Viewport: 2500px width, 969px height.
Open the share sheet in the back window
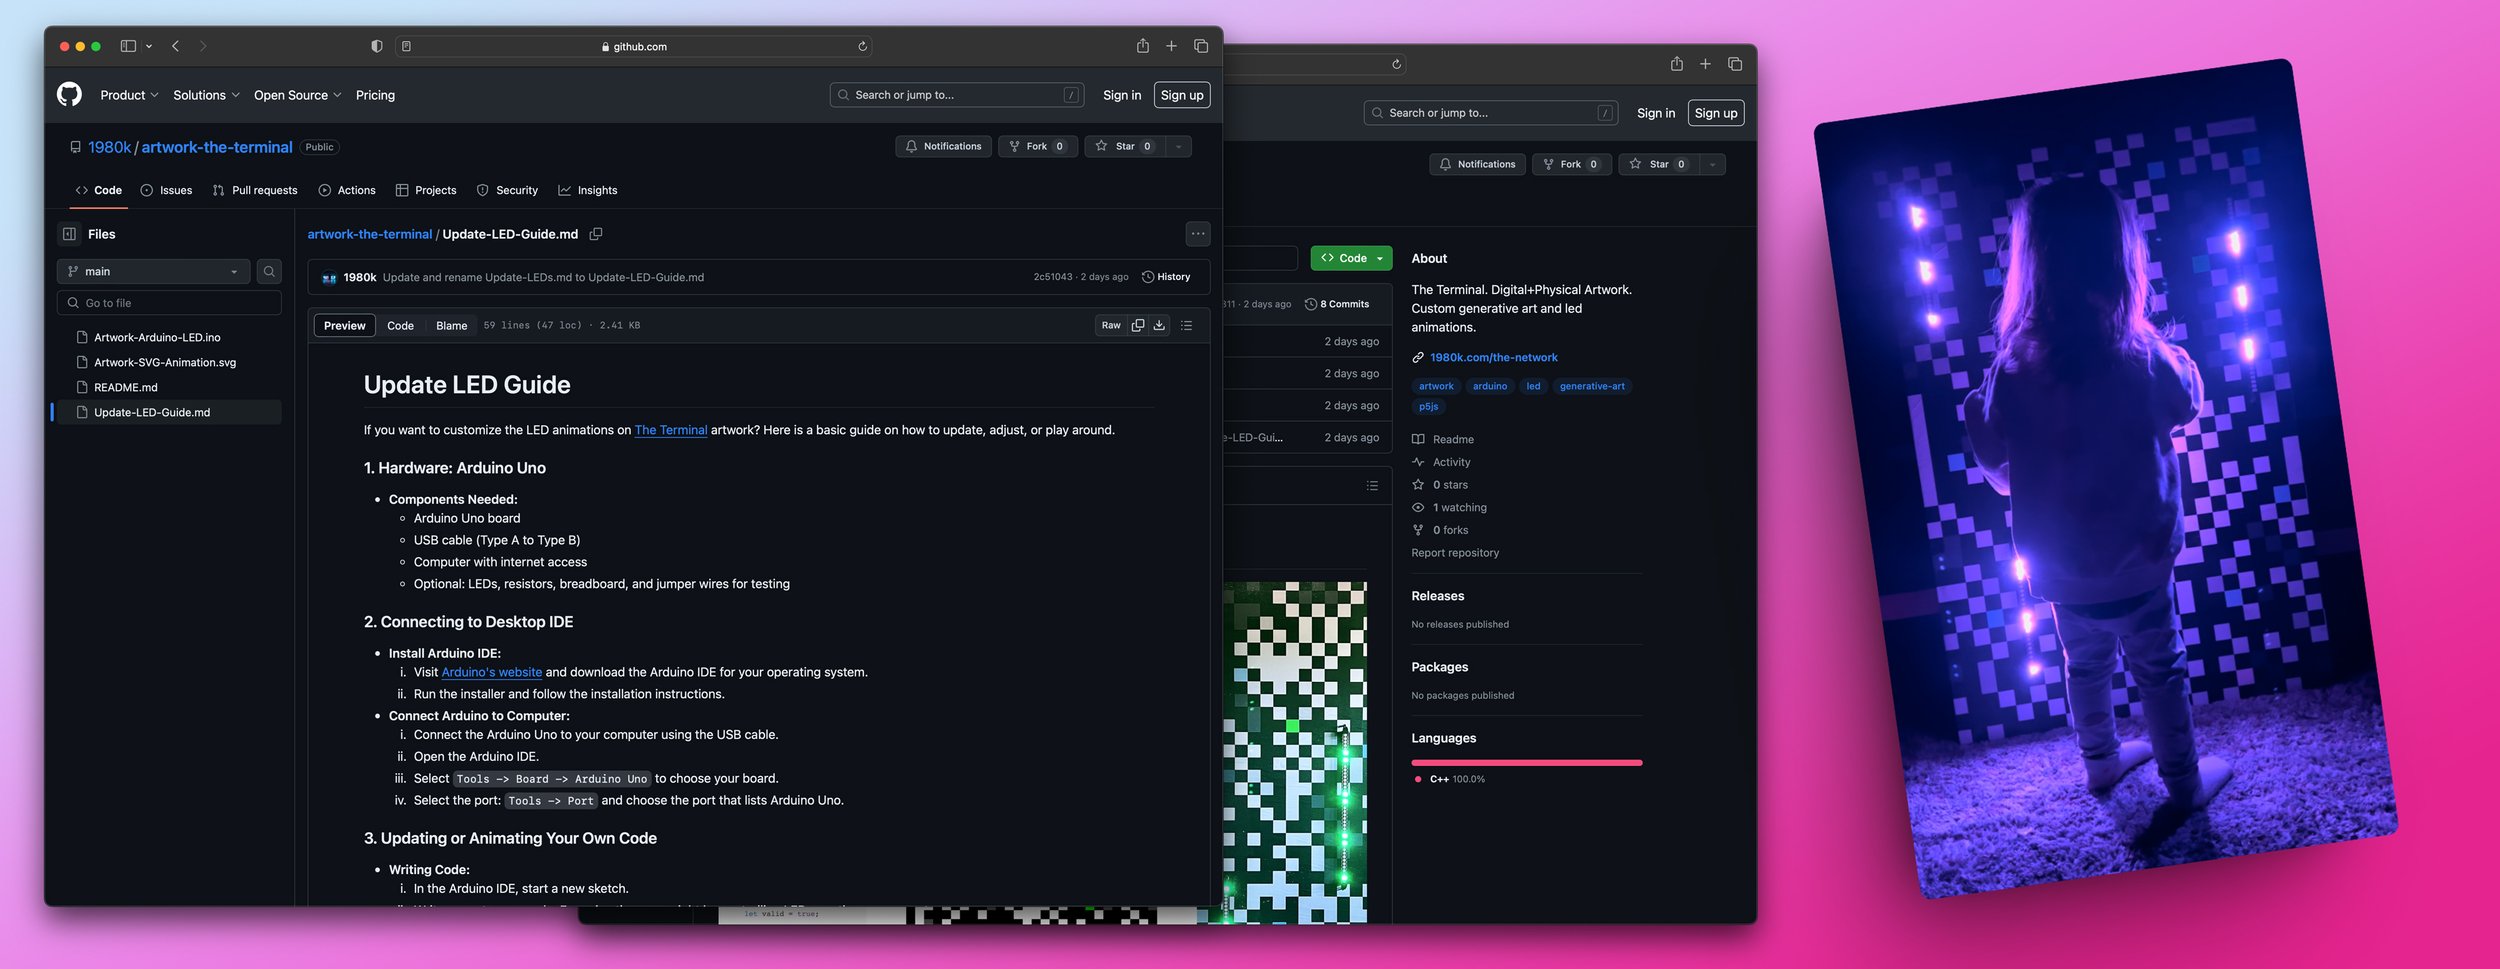coord(1676,64)
